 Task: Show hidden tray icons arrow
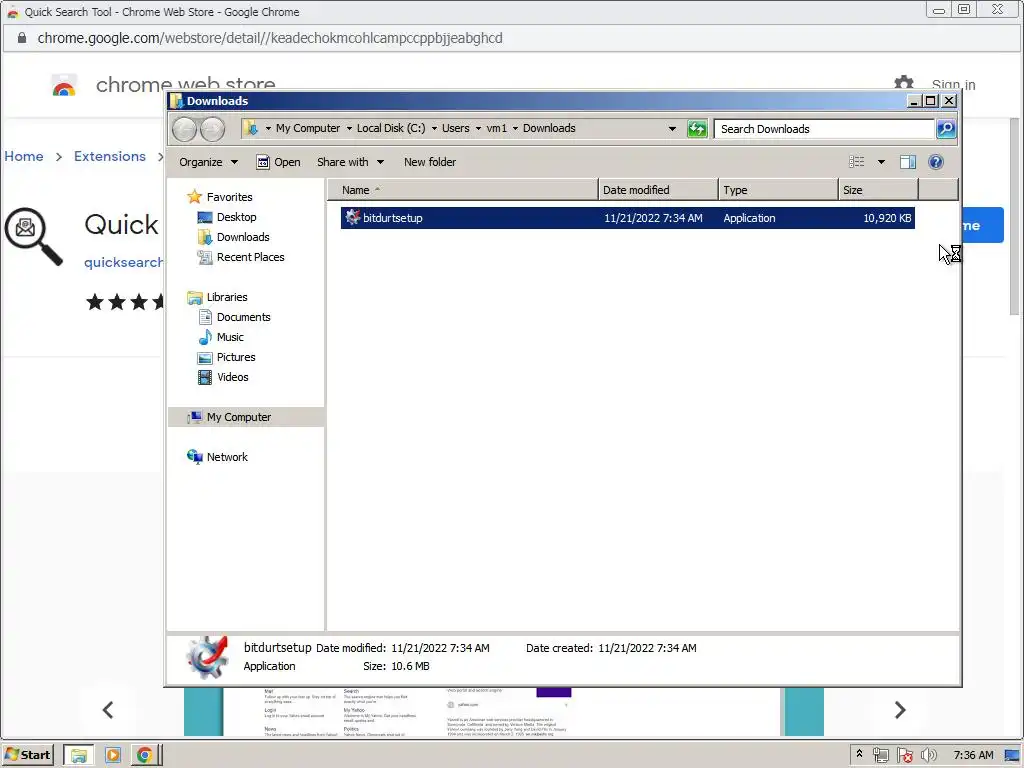tap(859, 754)
